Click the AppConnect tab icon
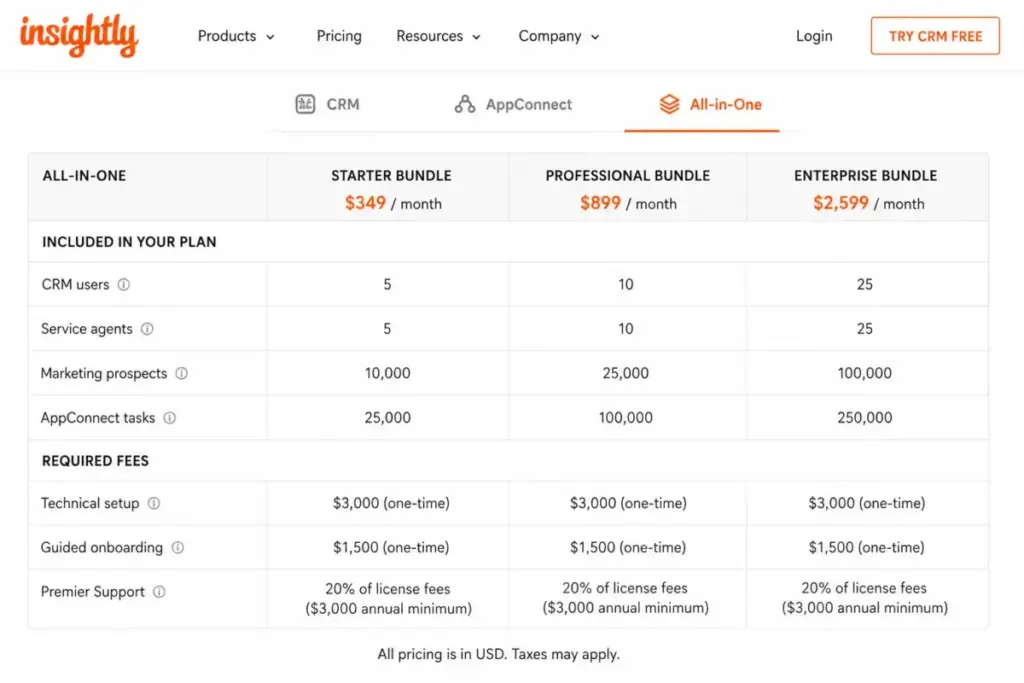Viewport: 1024px width, 683px height. (x=465, y=104)
